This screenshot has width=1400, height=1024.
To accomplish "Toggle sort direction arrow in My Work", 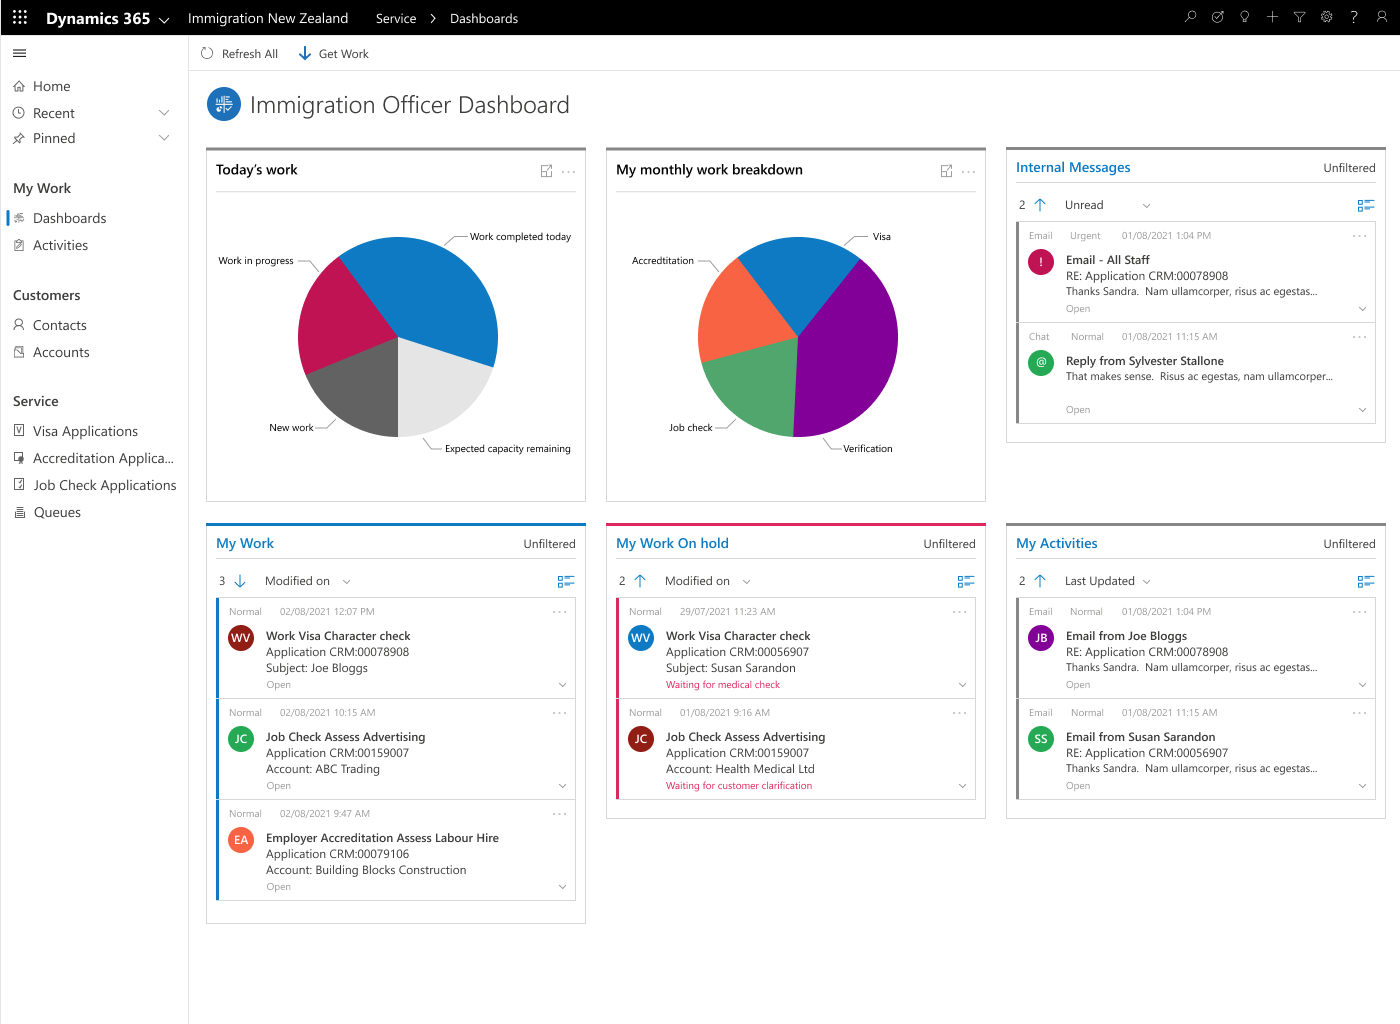I will (x=240, y=581).
